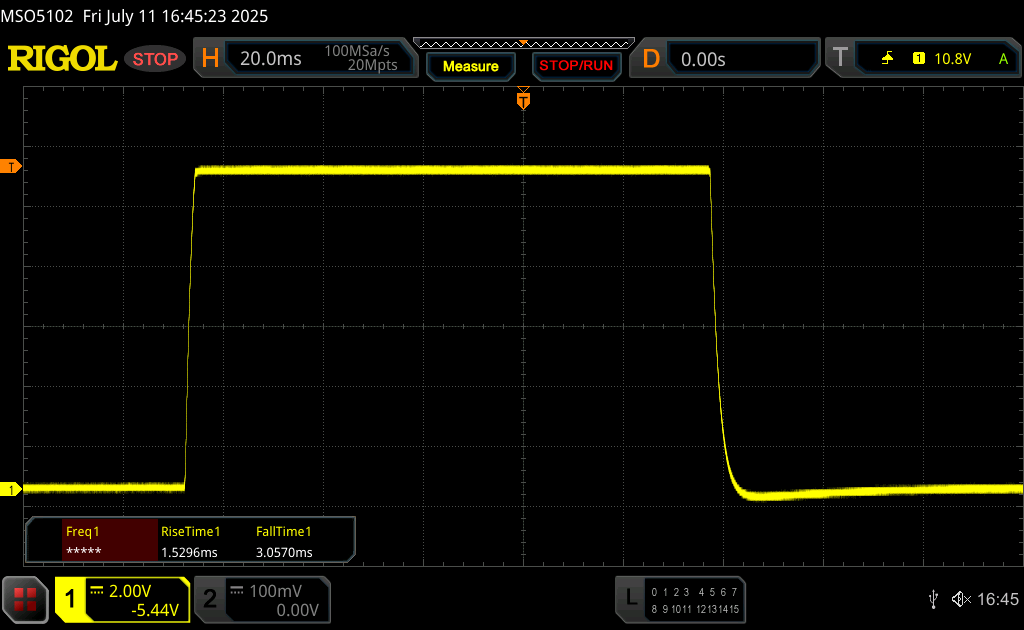
Task: Click the trigger source channel 1 badge
Action: (x=918, y=59)
